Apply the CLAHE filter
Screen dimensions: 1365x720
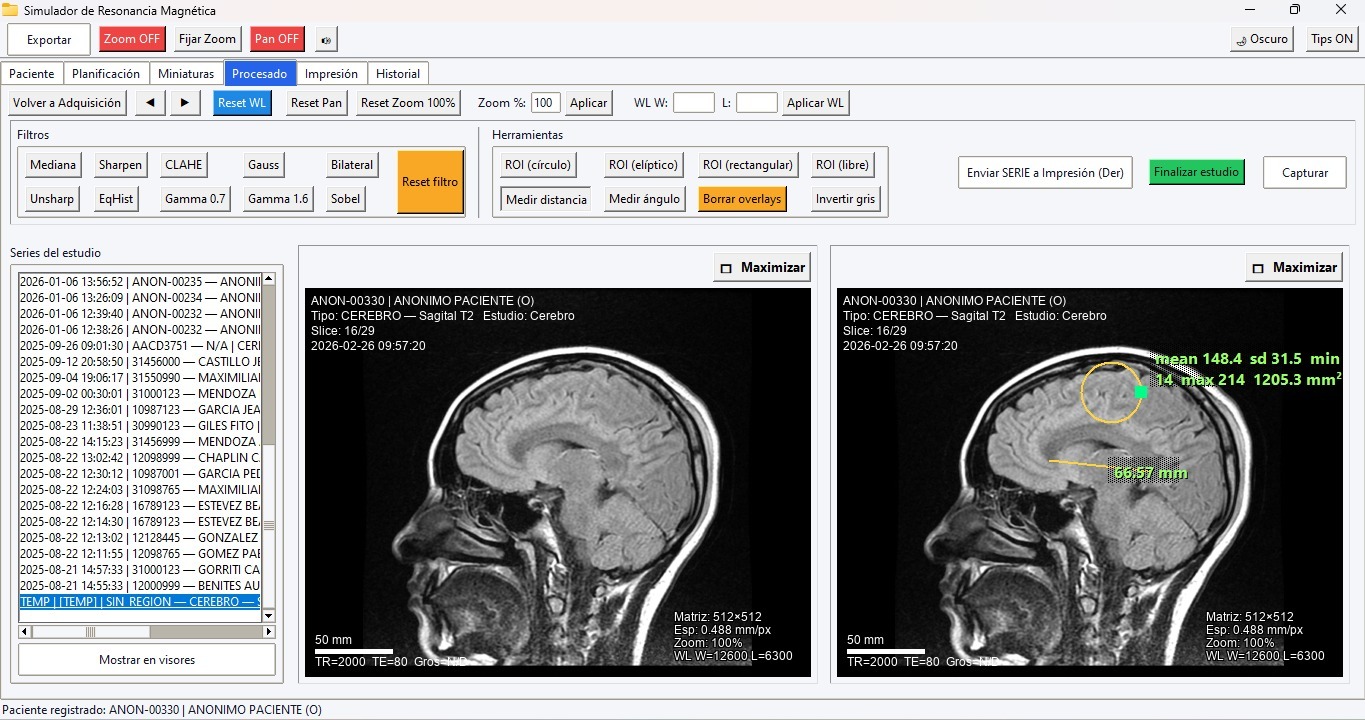coord(183,165)
